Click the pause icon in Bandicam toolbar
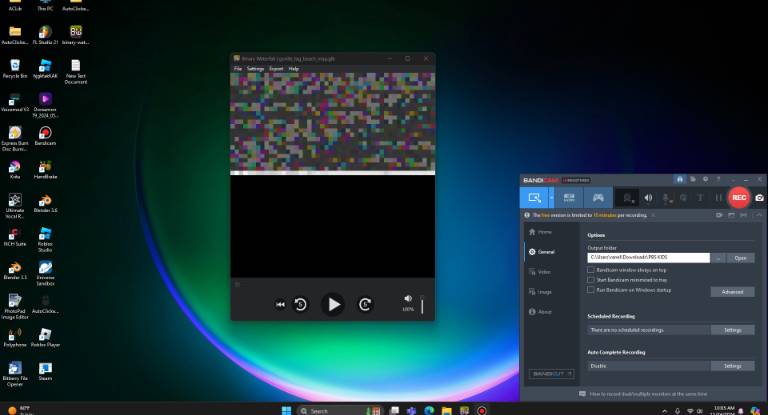 click(x=718, y=197)
